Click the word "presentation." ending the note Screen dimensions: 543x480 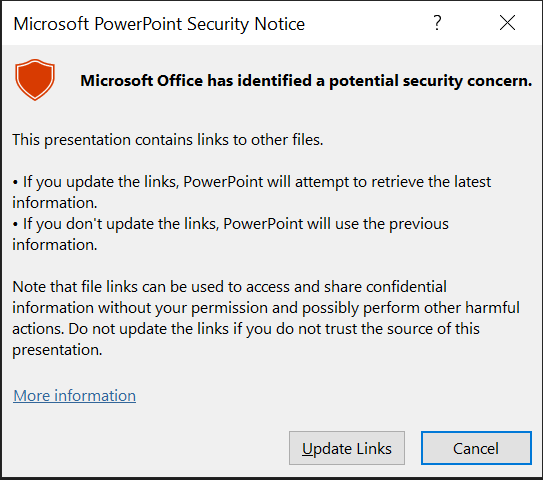57,350
